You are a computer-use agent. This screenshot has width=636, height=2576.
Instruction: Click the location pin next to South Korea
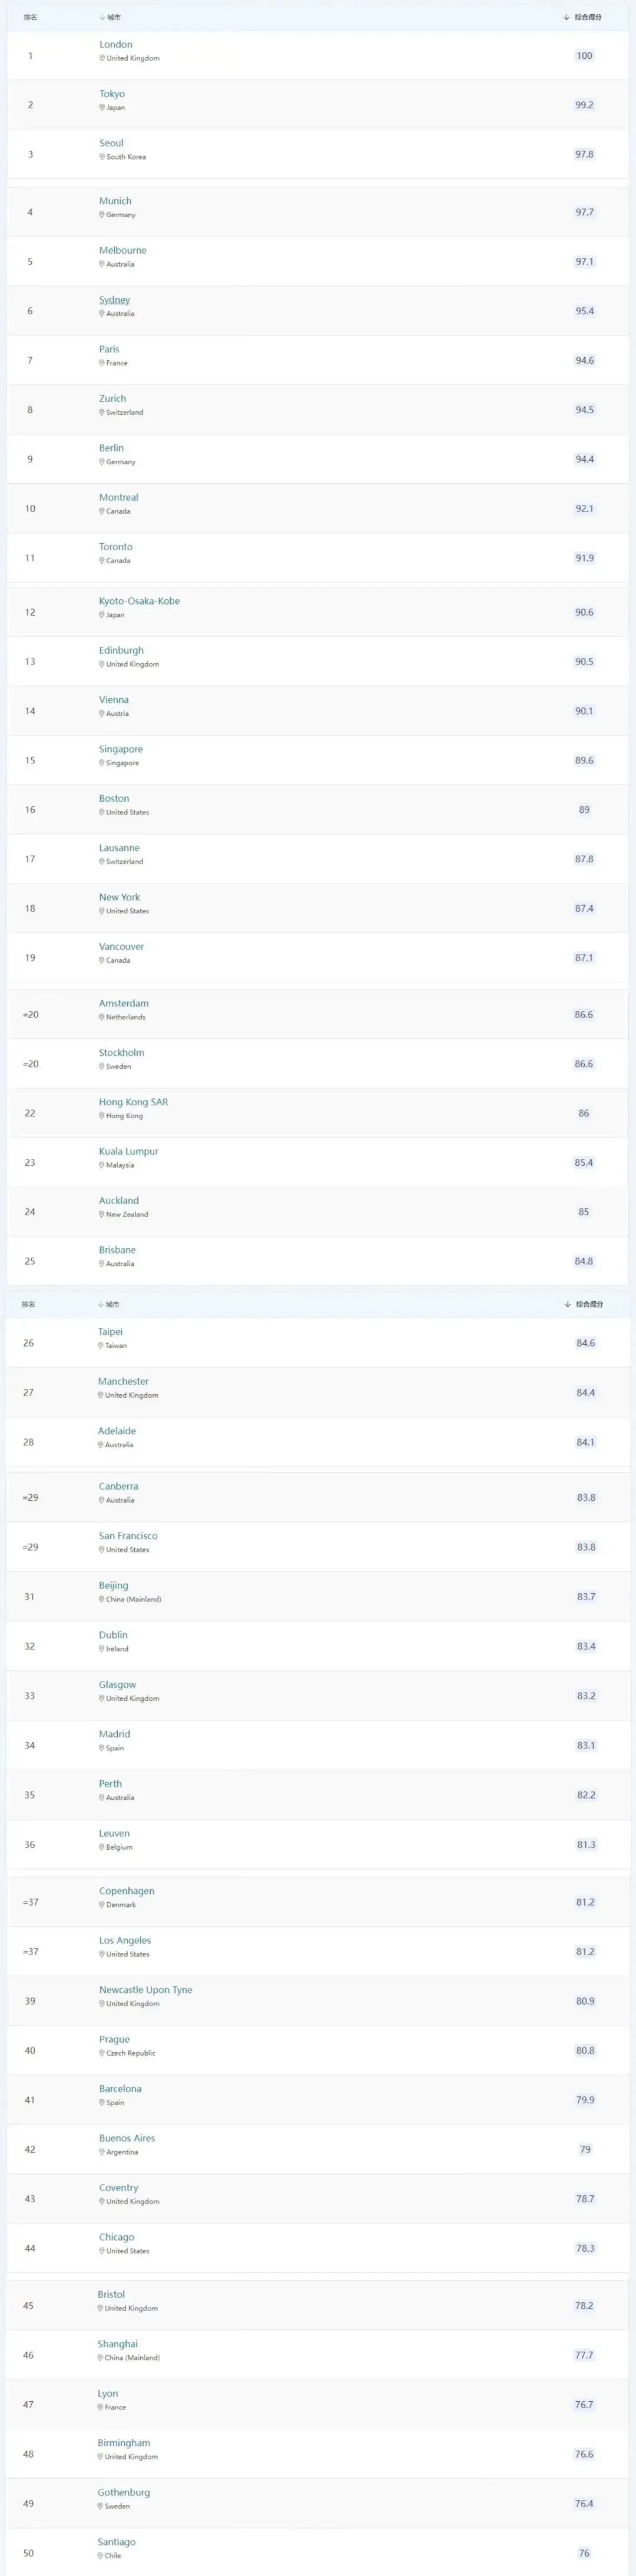coord(102,157)
